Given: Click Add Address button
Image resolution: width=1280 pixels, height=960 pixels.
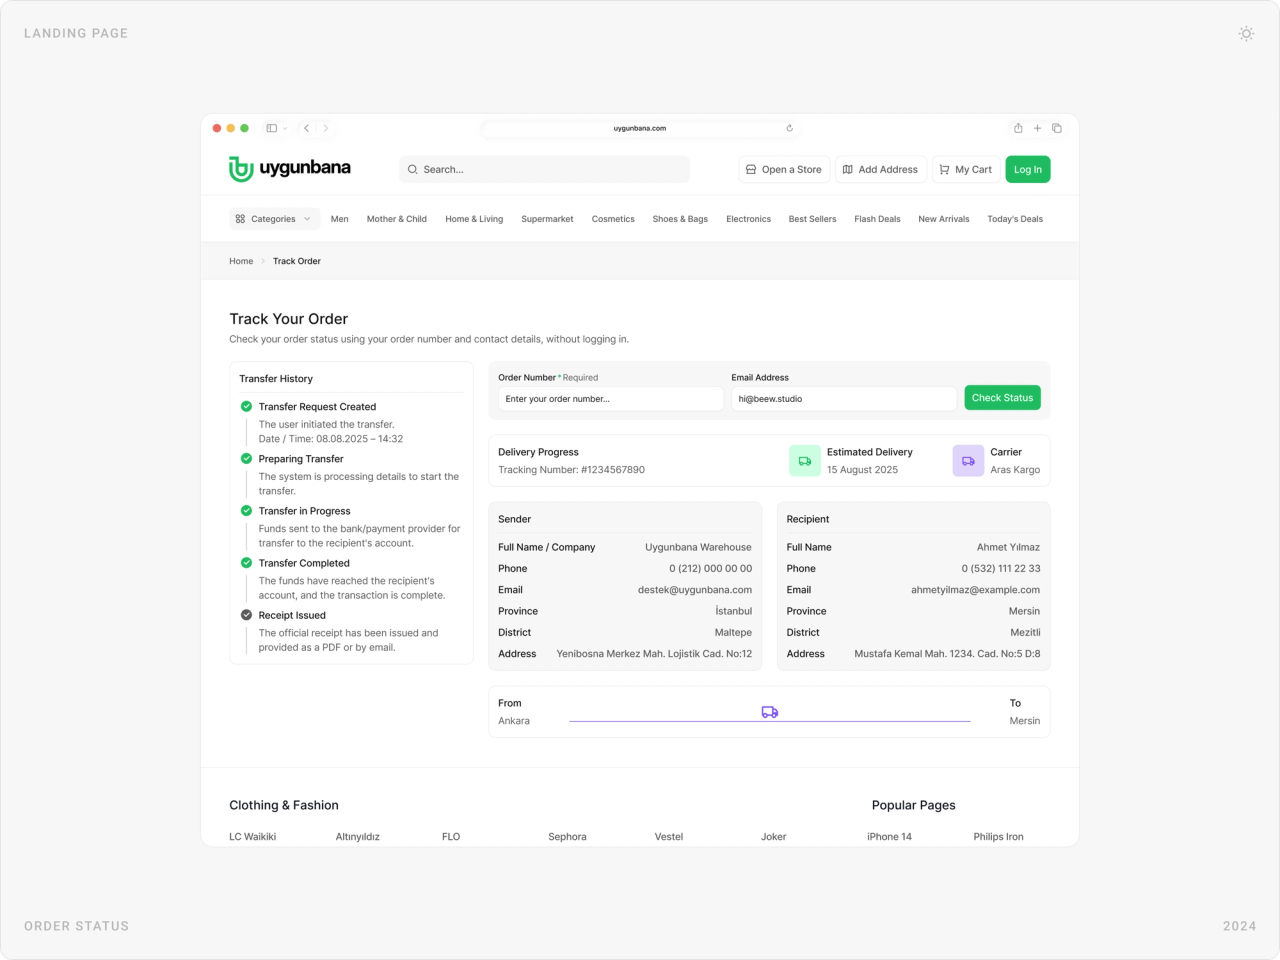Looking at the screenshot, I should point(880,170).
